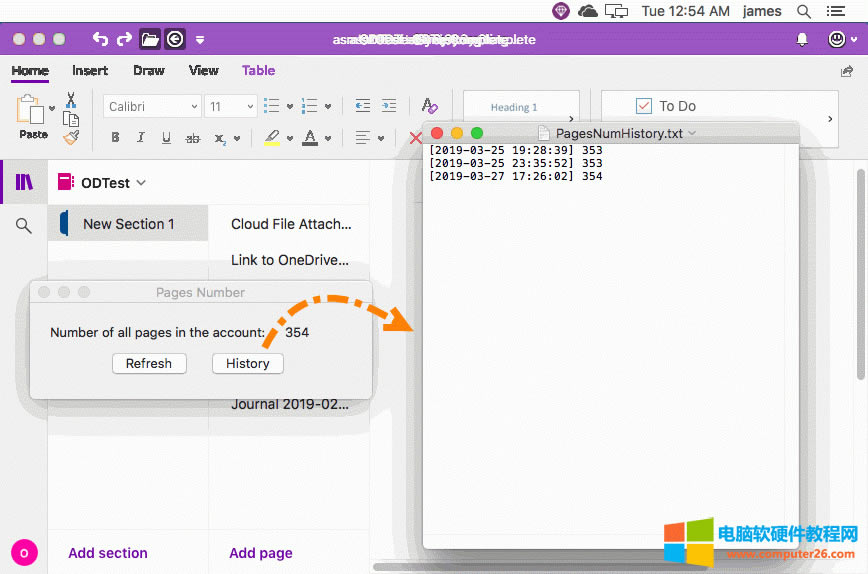
Task: Open the font size 11 dropdown
Action: pyautogui.click(x=231, y=106)
